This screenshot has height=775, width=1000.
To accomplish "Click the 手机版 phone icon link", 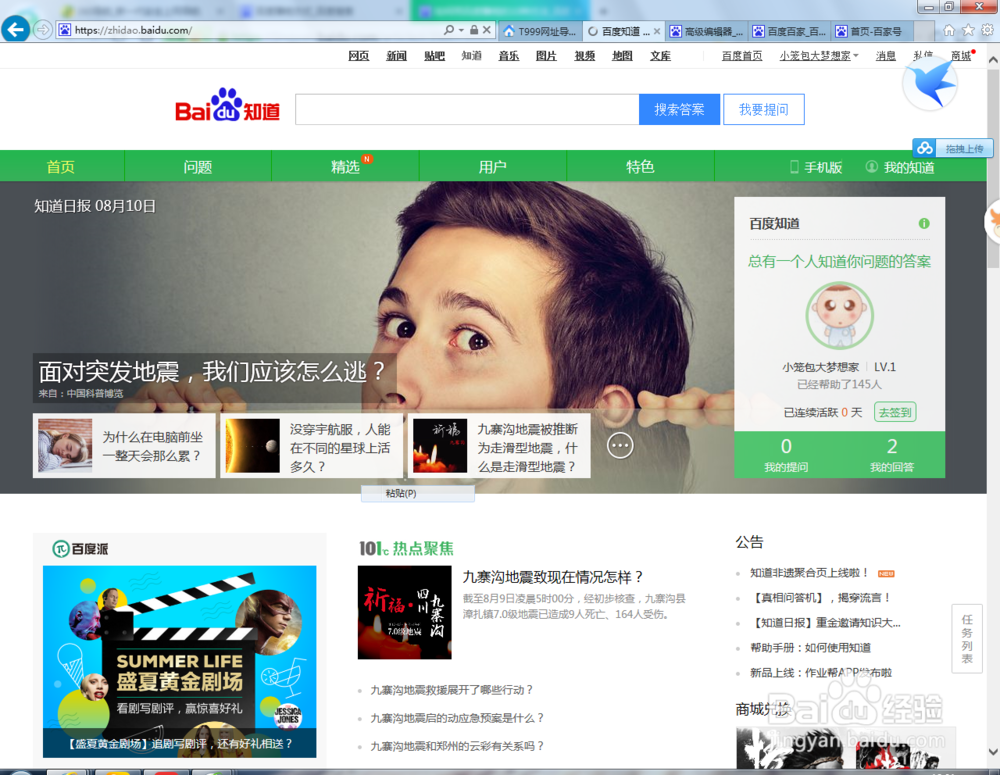I will [816, 167].
